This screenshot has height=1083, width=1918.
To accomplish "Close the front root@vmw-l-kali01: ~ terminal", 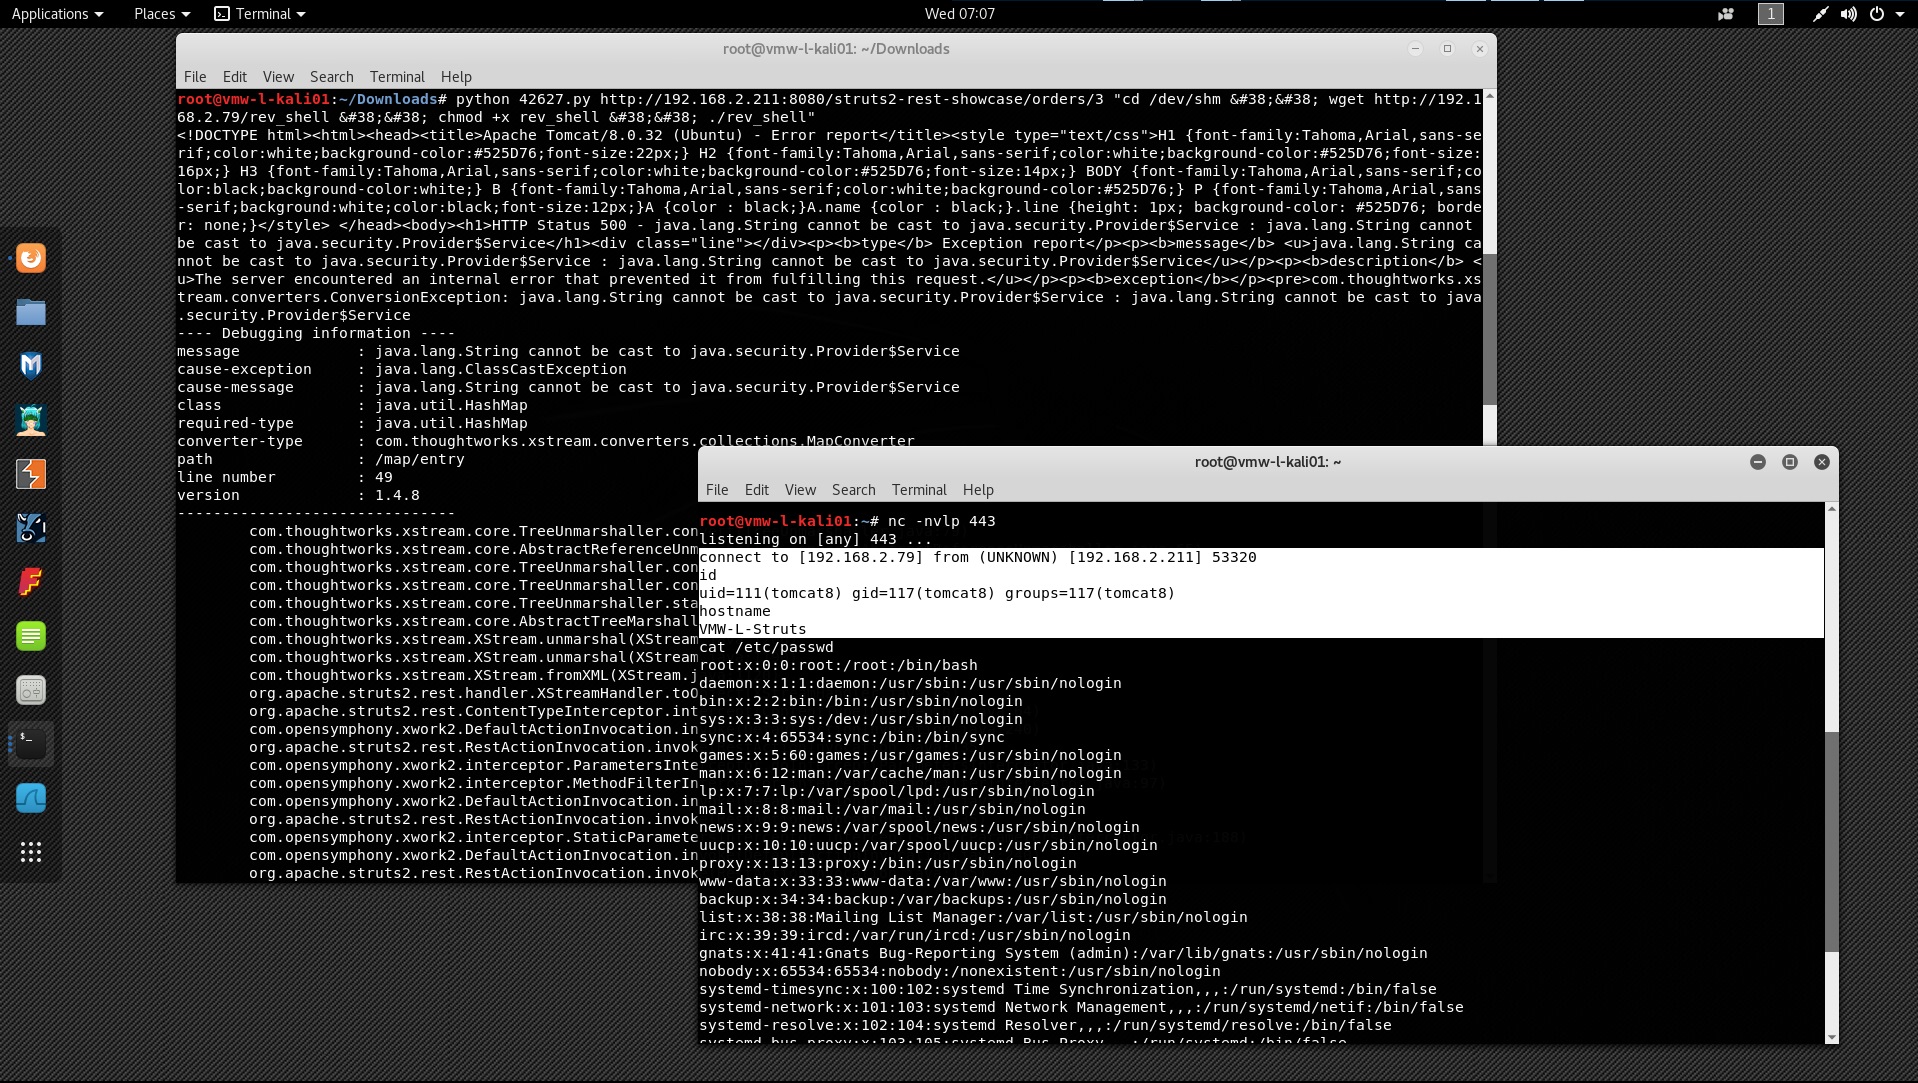I will pos(1822,462).
